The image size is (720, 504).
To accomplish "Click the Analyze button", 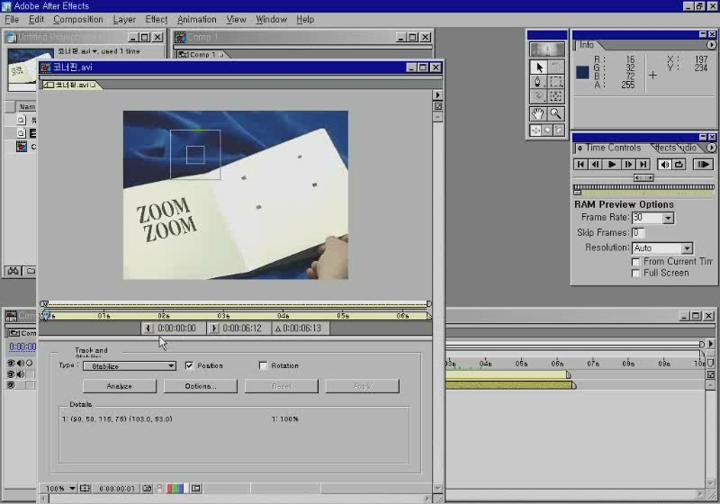I will pos(119,386).
